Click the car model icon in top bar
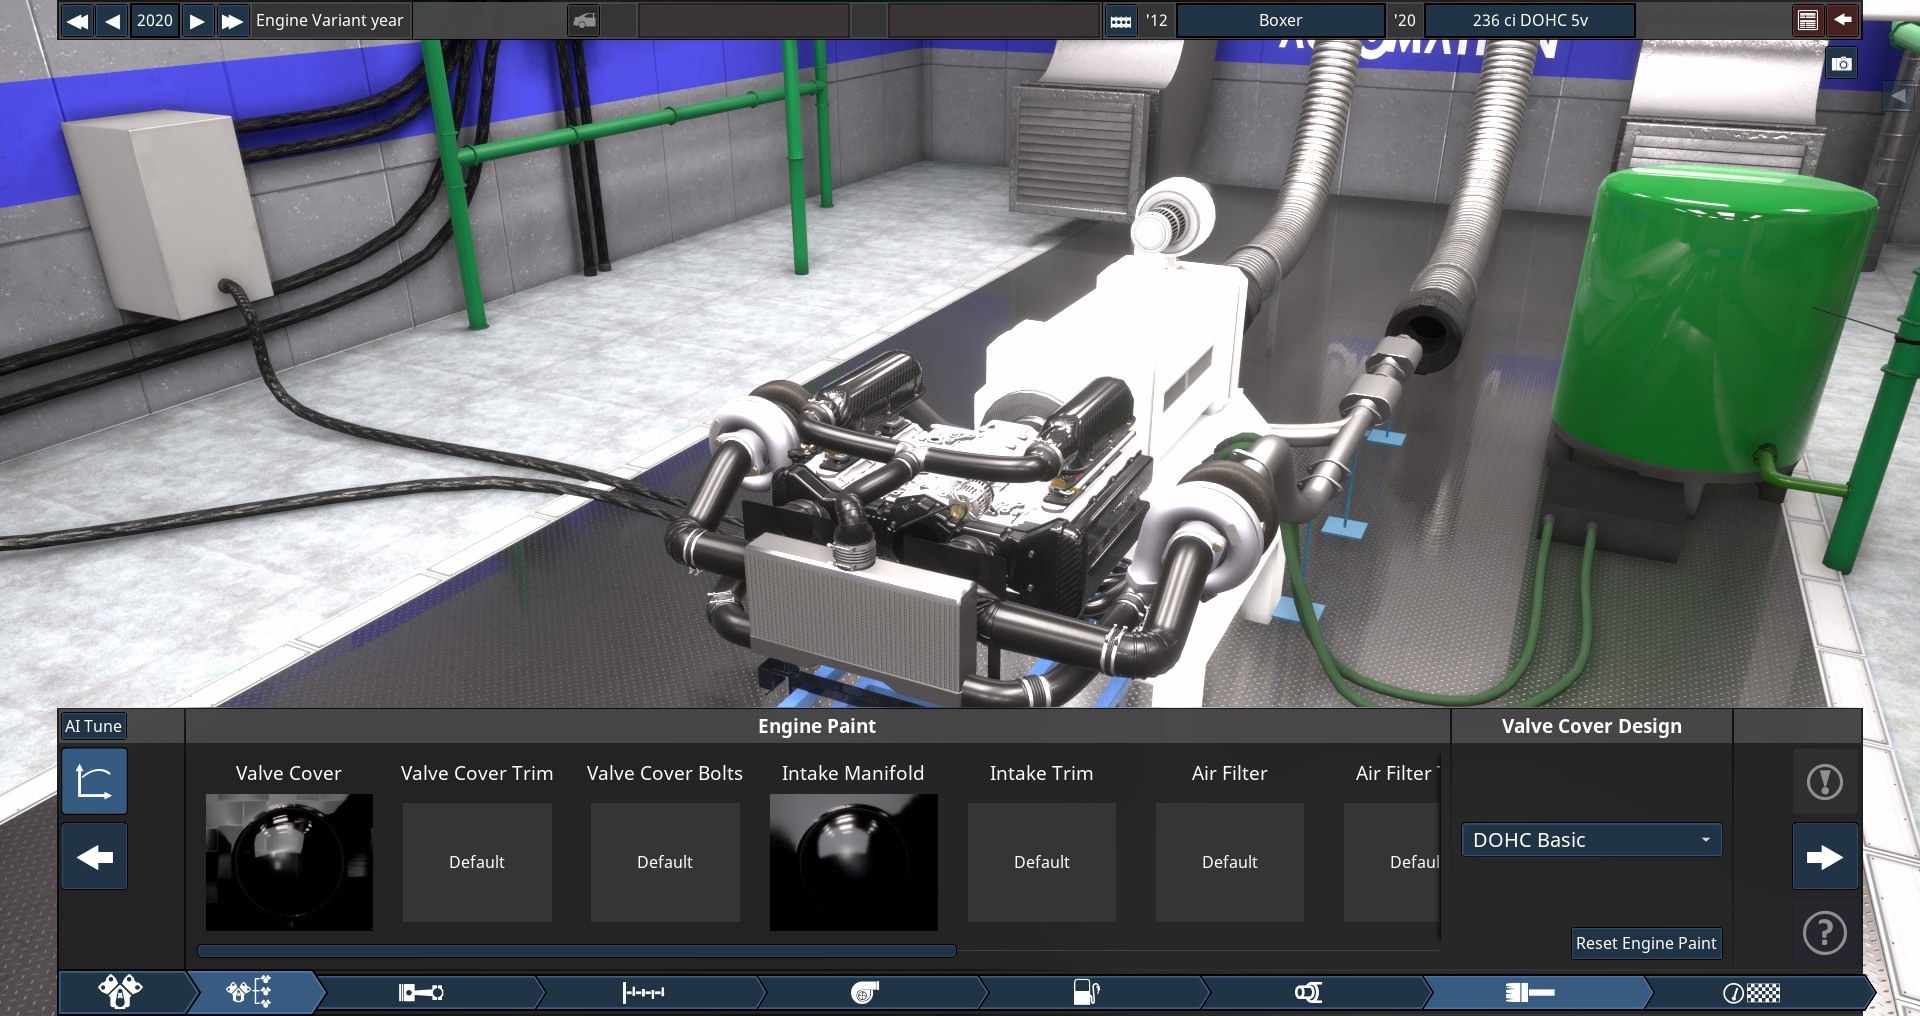Viewport: 1920px width, 1016px height. pos(585,20)
